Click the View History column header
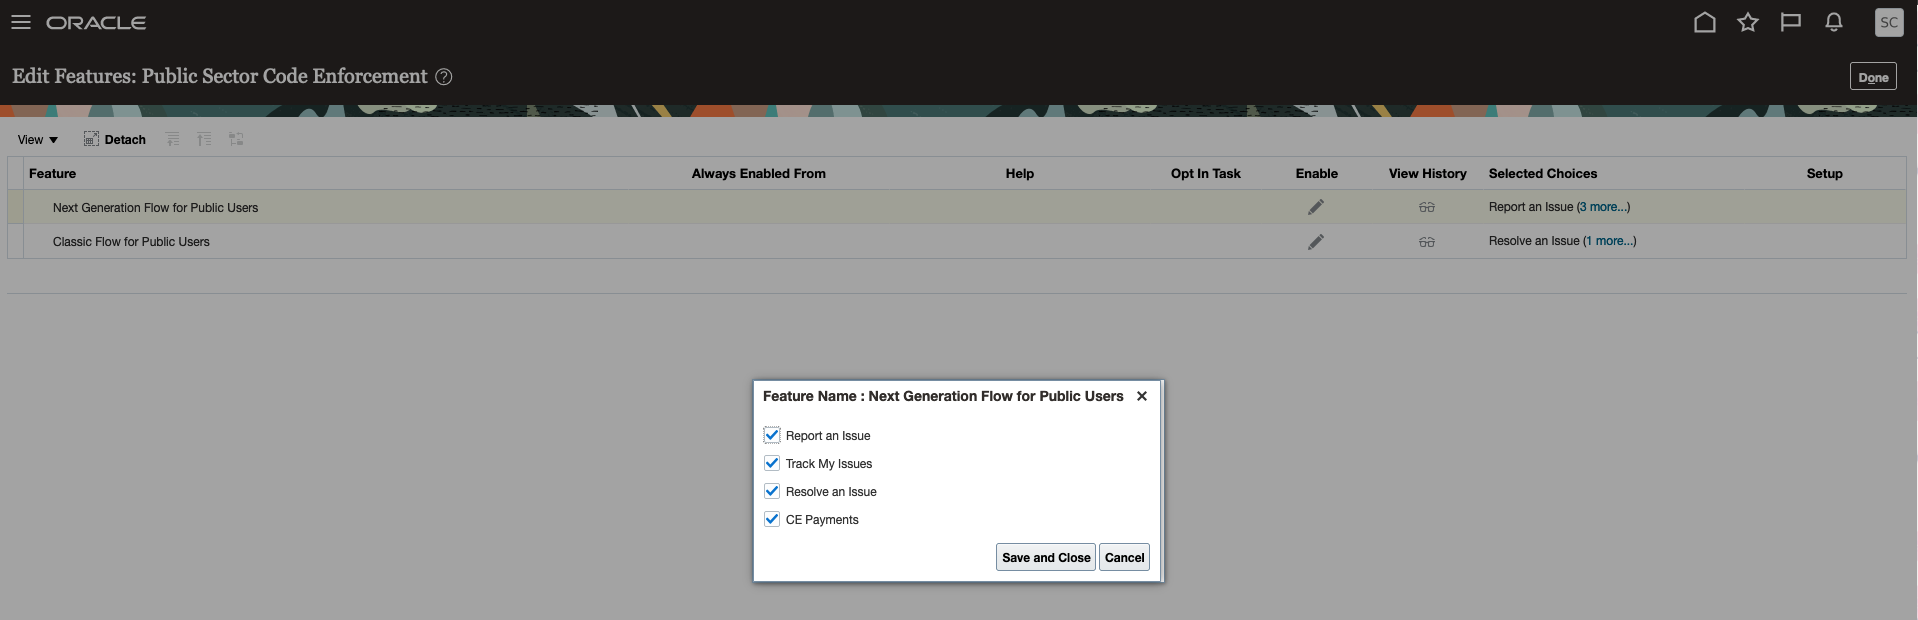This screenshot has height=620, width=1918. [x=1428, y=173]
